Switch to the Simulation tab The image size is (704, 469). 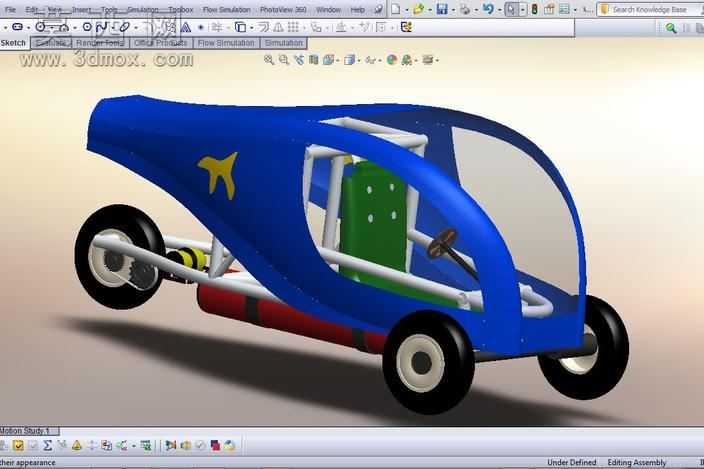point(283,43)
